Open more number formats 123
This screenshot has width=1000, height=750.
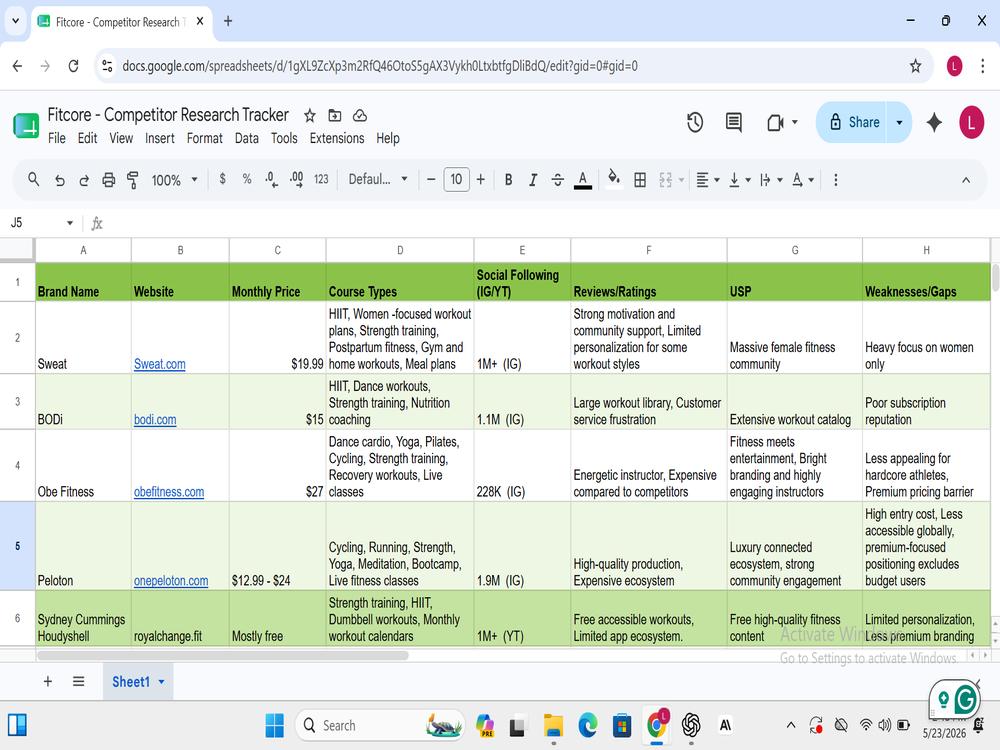(321, 180)
